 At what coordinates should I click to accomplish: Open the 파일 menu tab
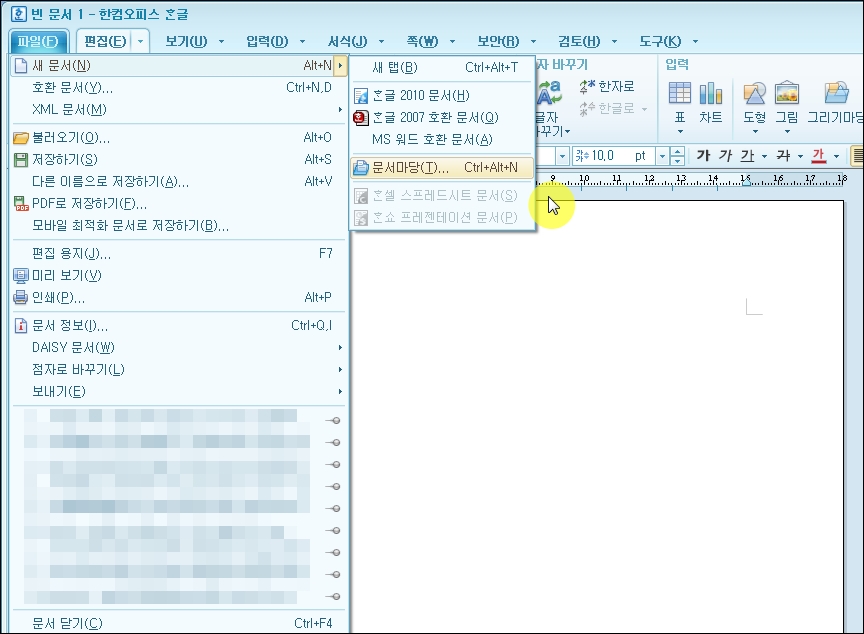pyautogui.click(x=39, y=41)
